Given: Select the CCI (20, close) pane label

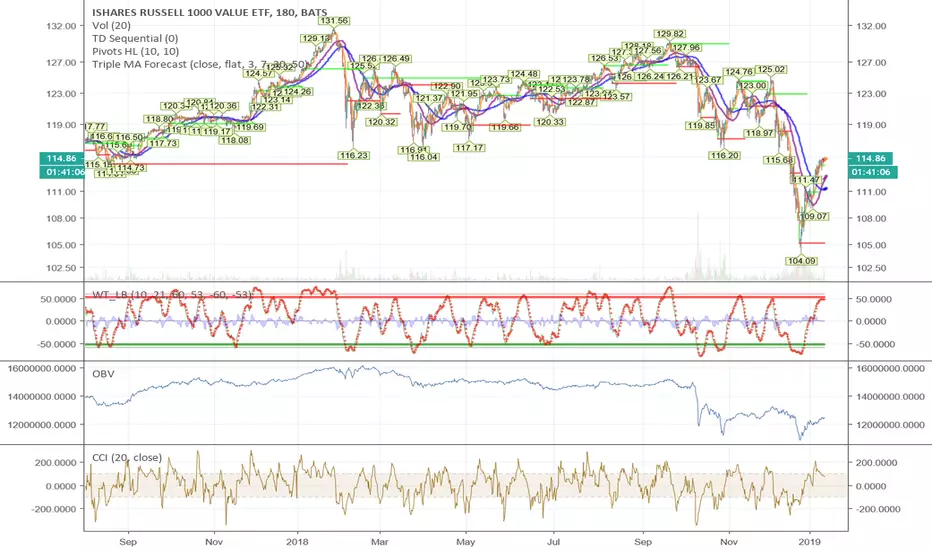Looking at the screenshot, I should [127, 457].
